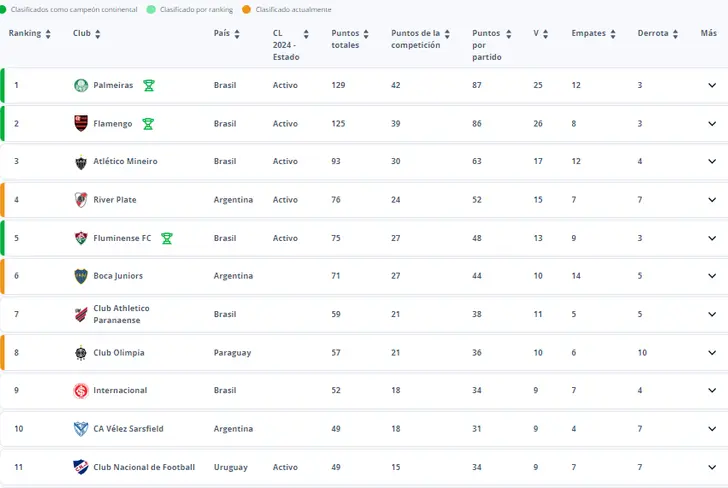This screenshot has width=728, height=488.
Task: Expand the Club Athletico Paranaense row details
Action: [x=712, y=314]
